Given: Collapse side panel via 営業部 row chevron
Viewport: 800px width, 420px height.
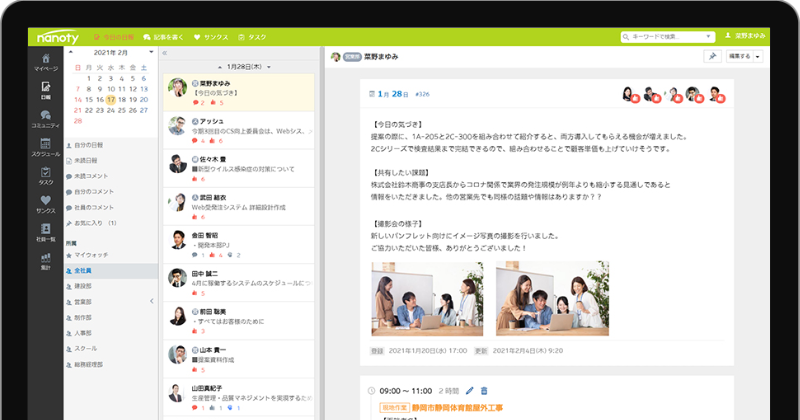Looking at the screenshot, I should tap(152, 301).
